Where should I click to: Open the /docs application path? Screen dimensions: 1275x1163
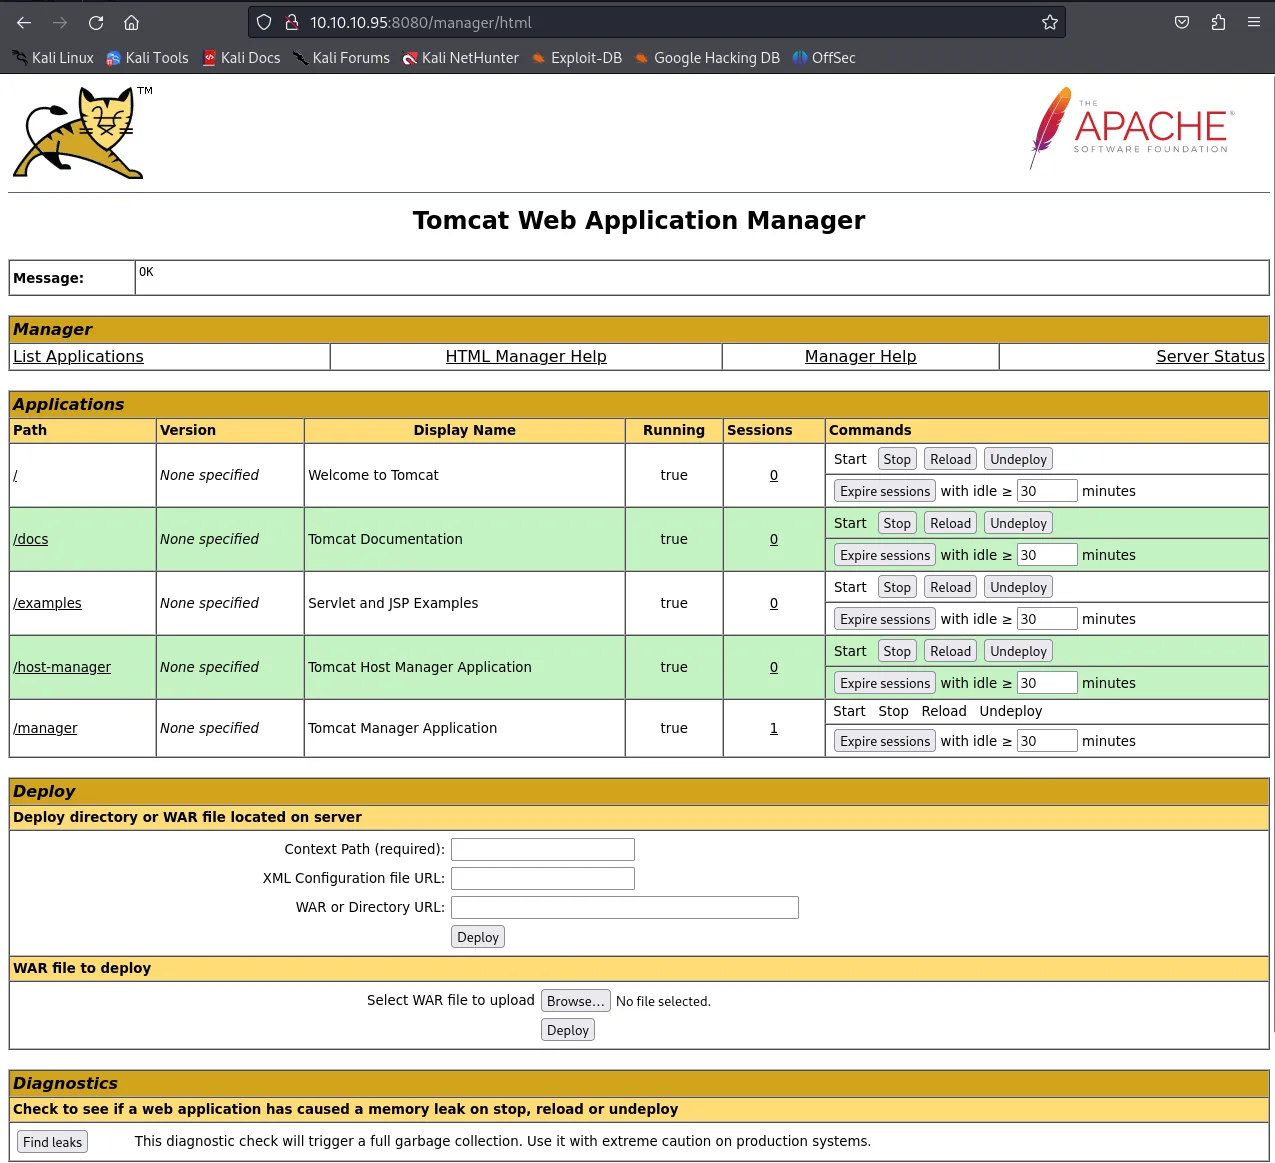[x=30, y=539]
